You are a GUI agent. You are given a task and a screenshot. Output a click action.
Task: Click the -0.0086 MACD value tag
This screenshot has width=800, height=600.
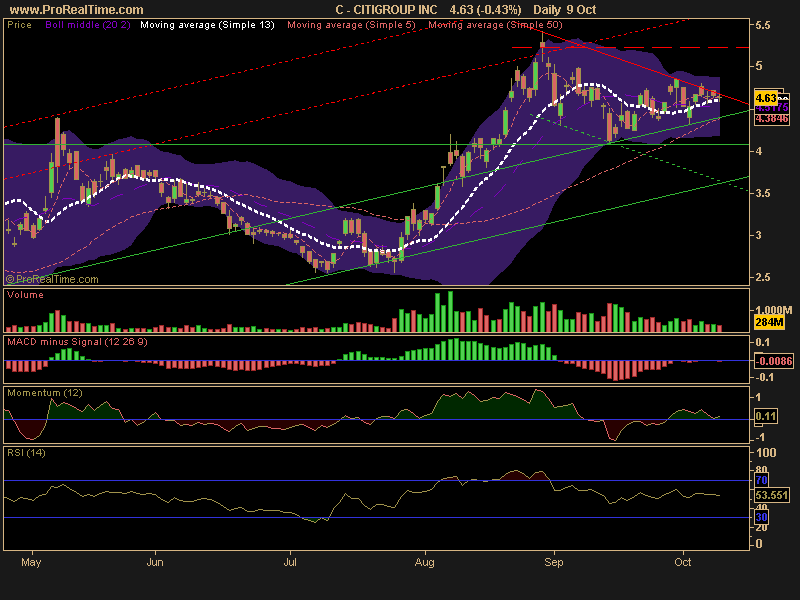(773, 361)
